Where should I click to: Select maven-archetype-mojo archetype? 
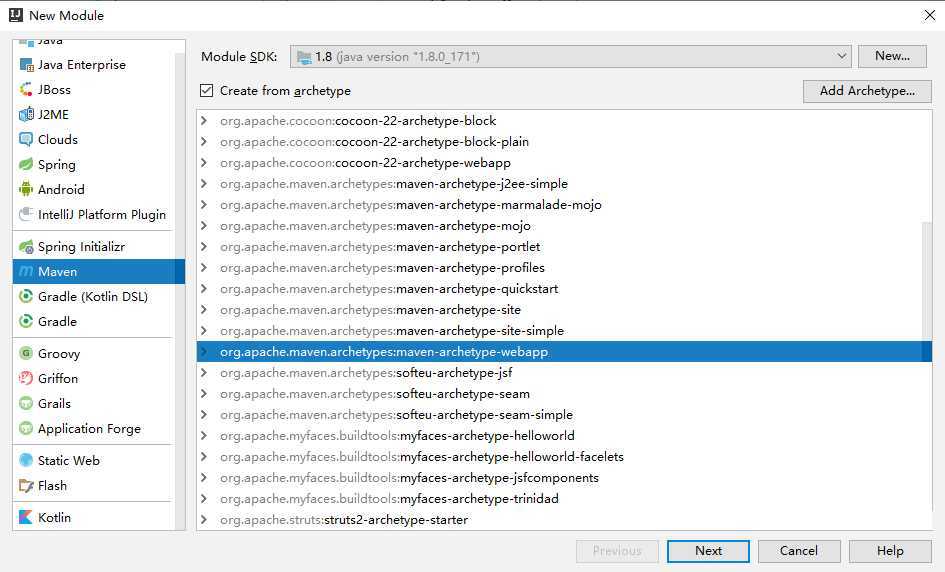pyautogui.click(x=564, y=225)
